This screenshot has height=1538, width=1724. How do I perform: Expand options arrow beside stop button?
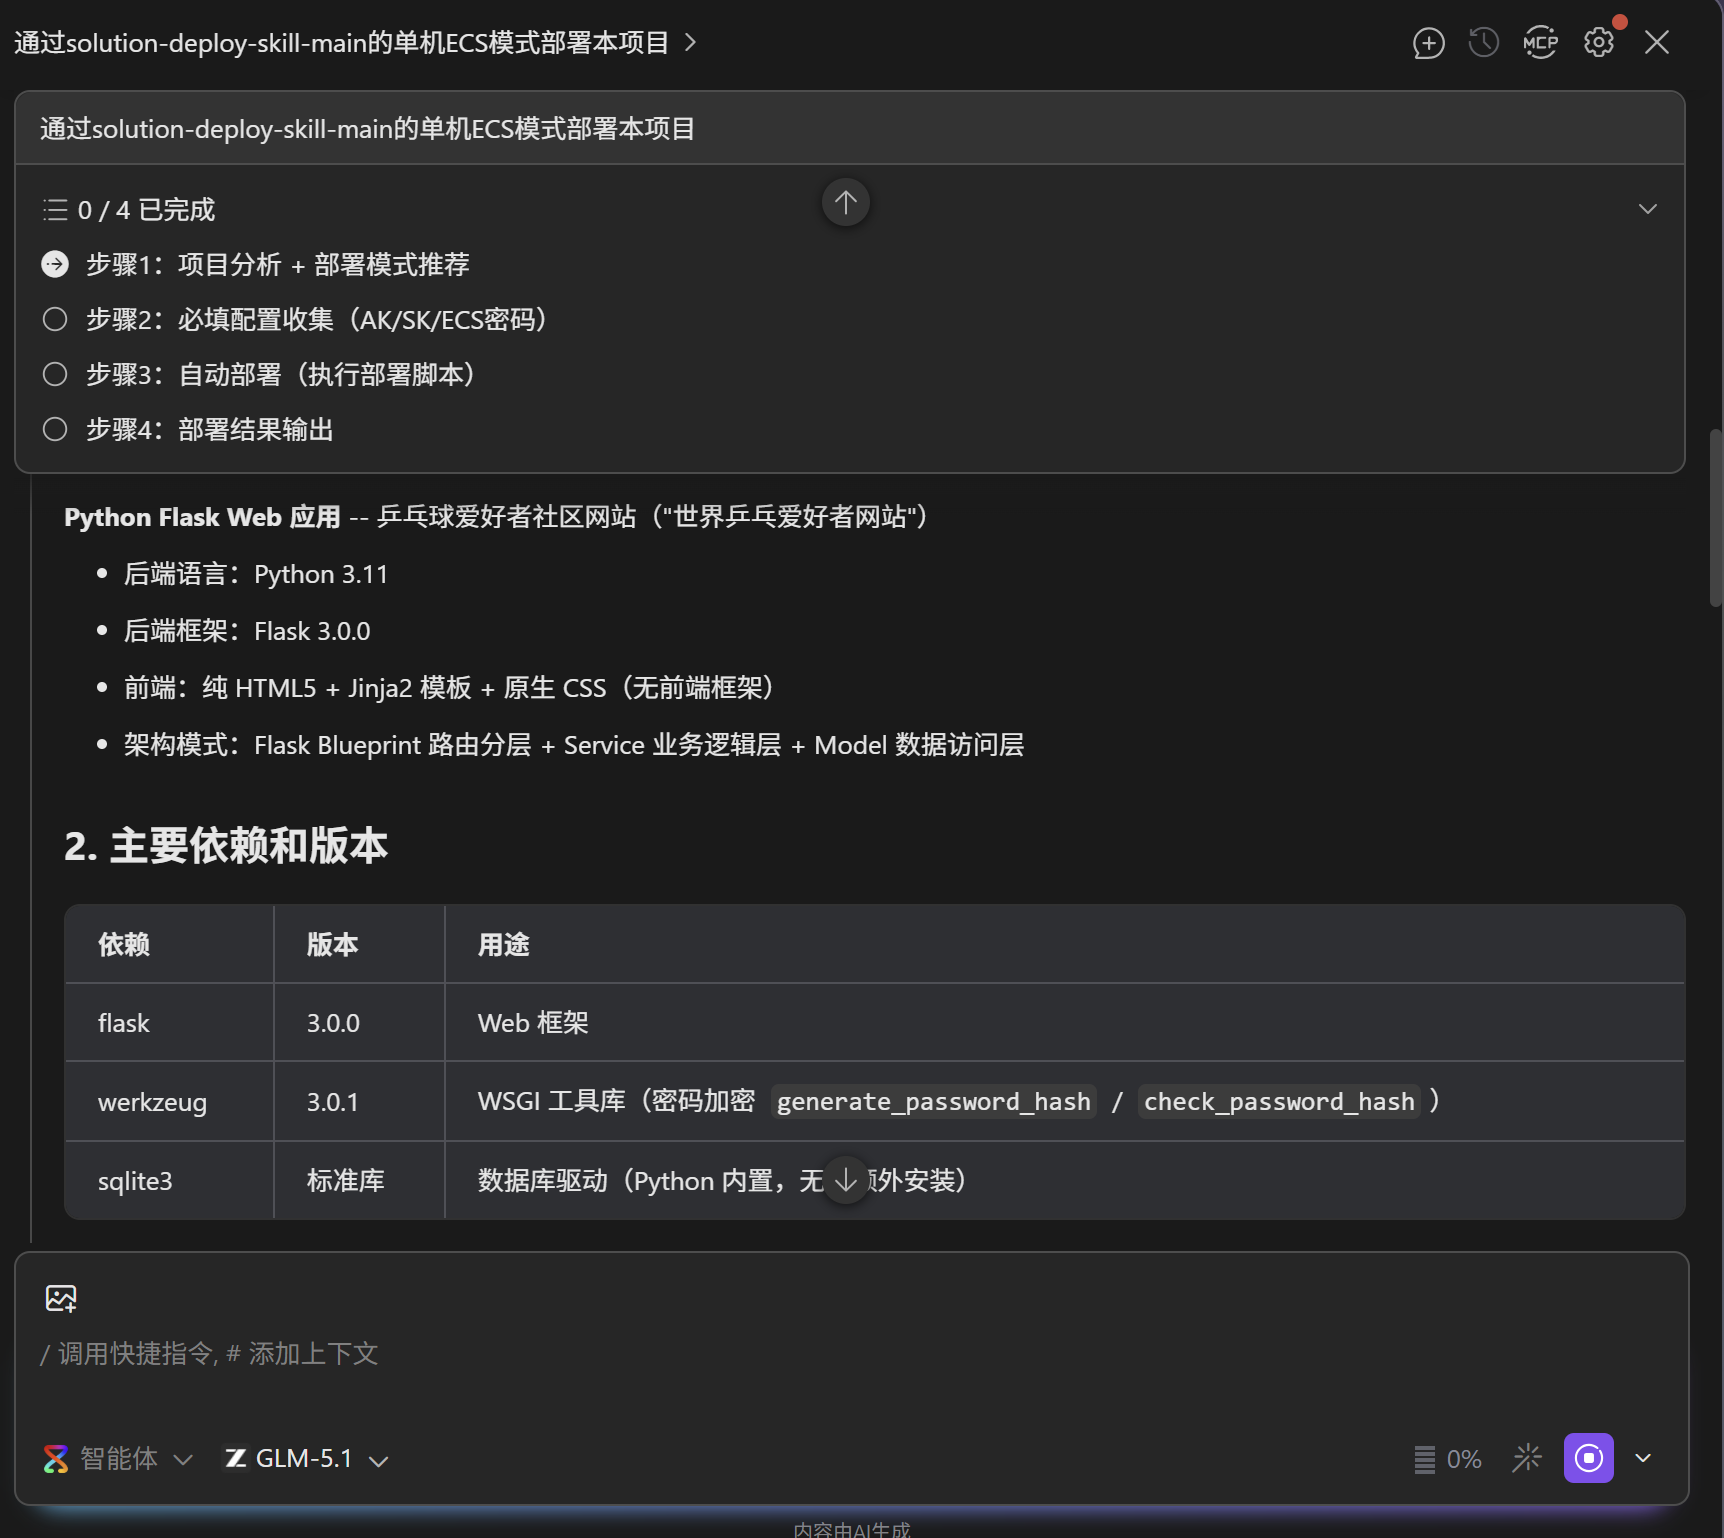(1643, 1458)
